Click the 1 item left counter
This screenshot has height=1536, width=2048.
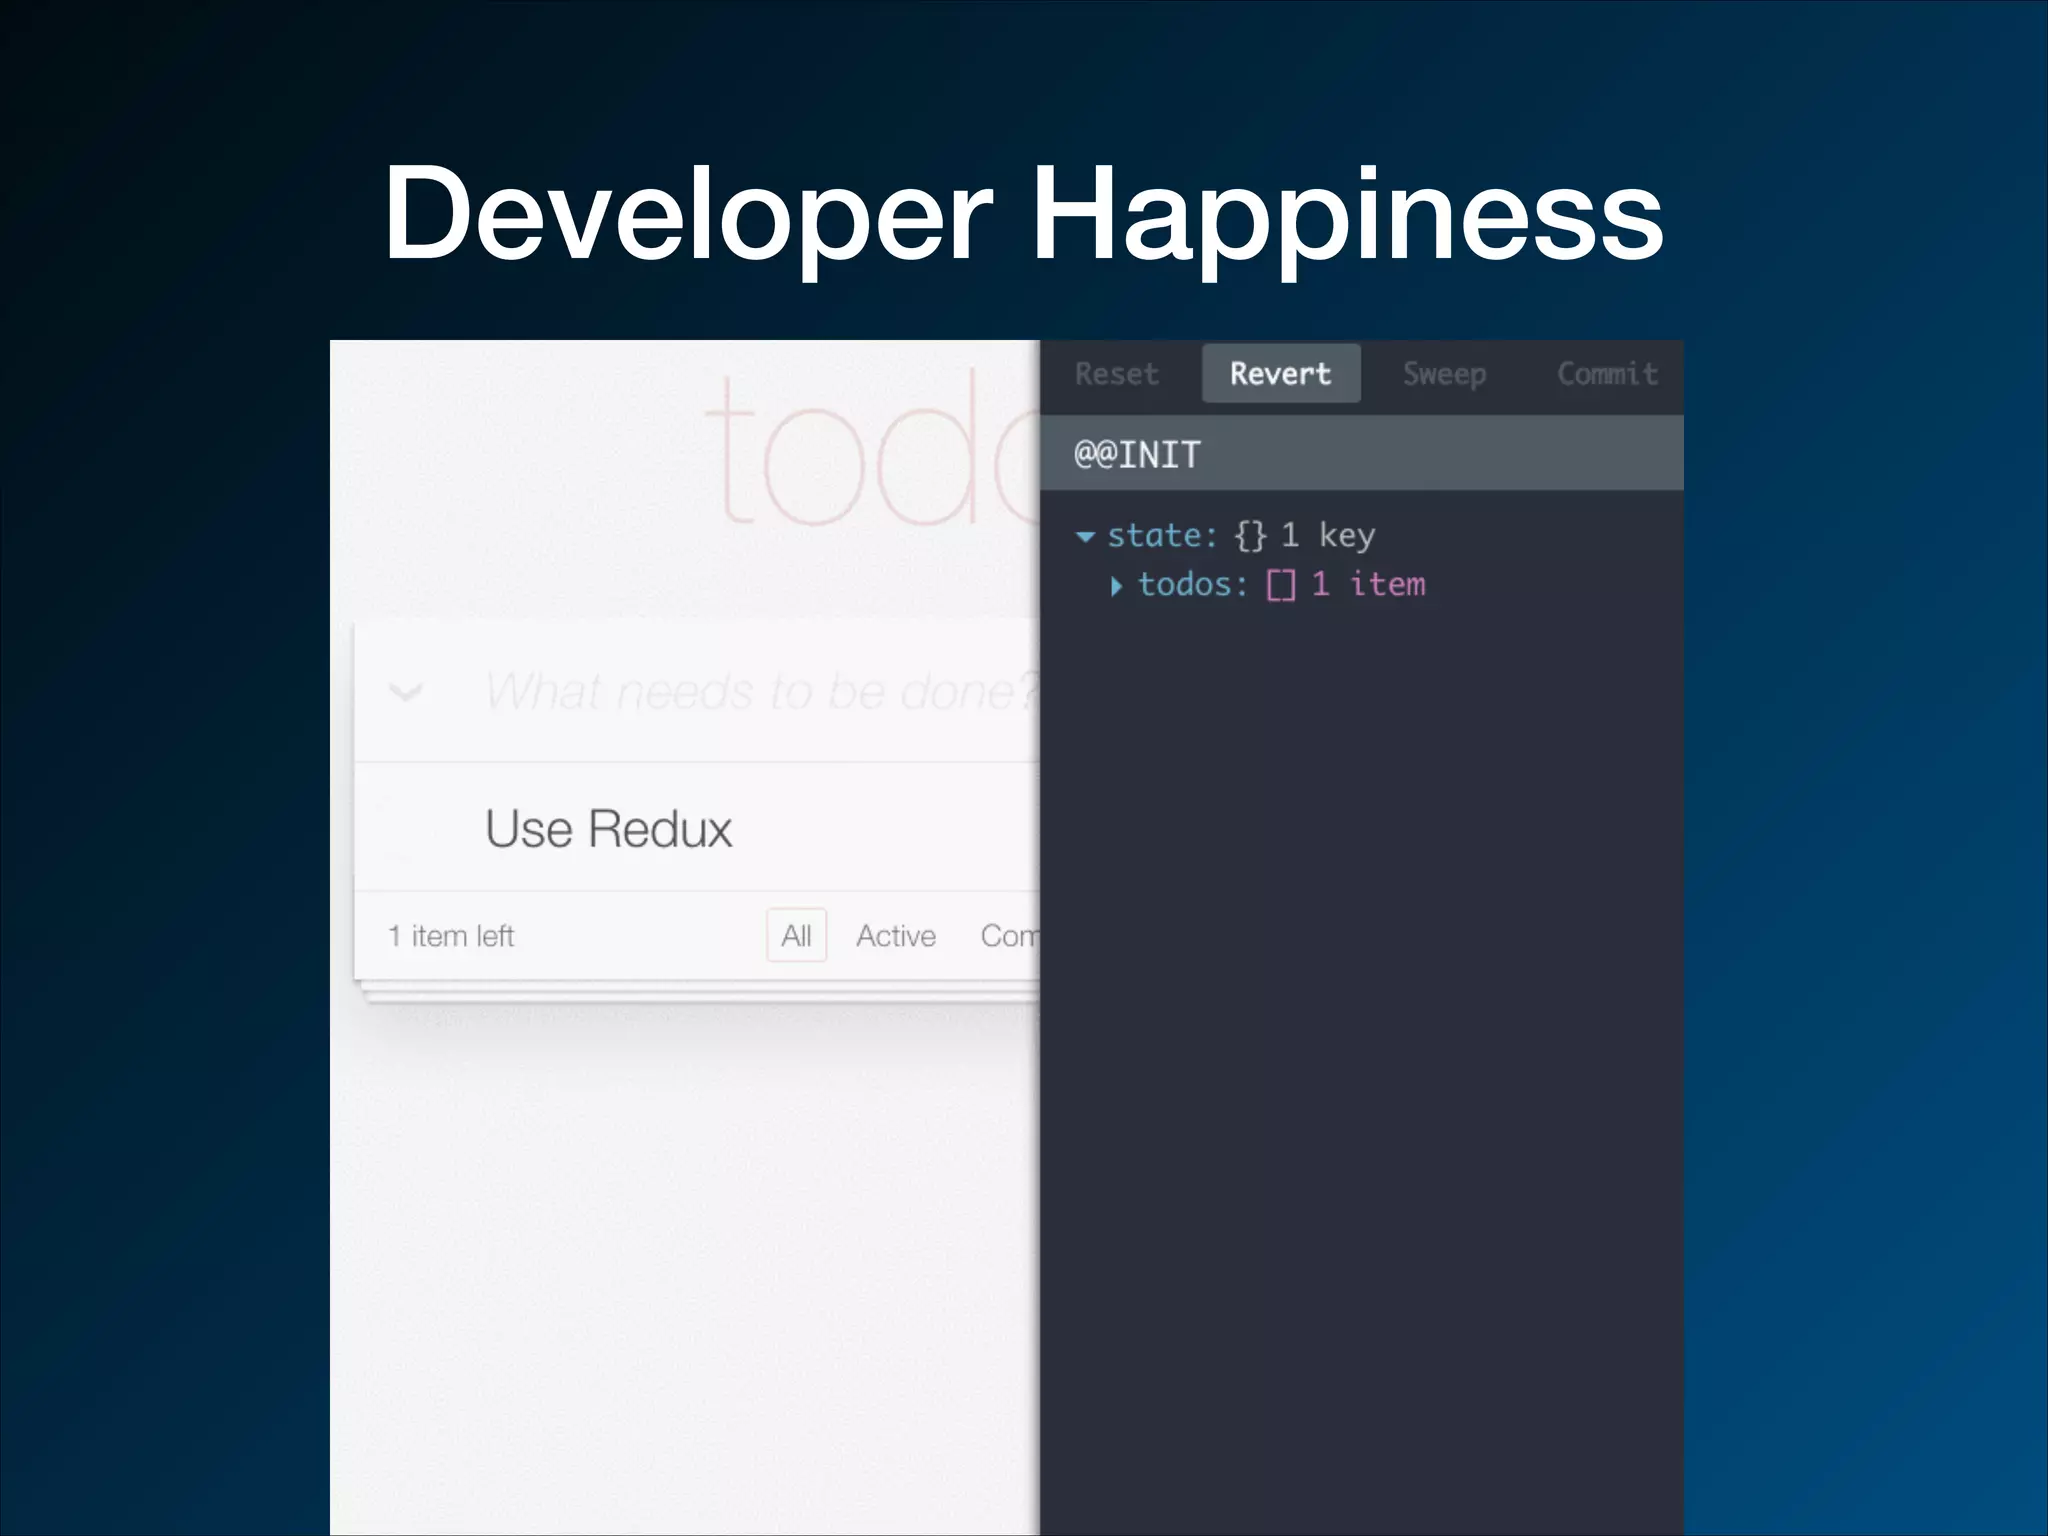point(451,936)
